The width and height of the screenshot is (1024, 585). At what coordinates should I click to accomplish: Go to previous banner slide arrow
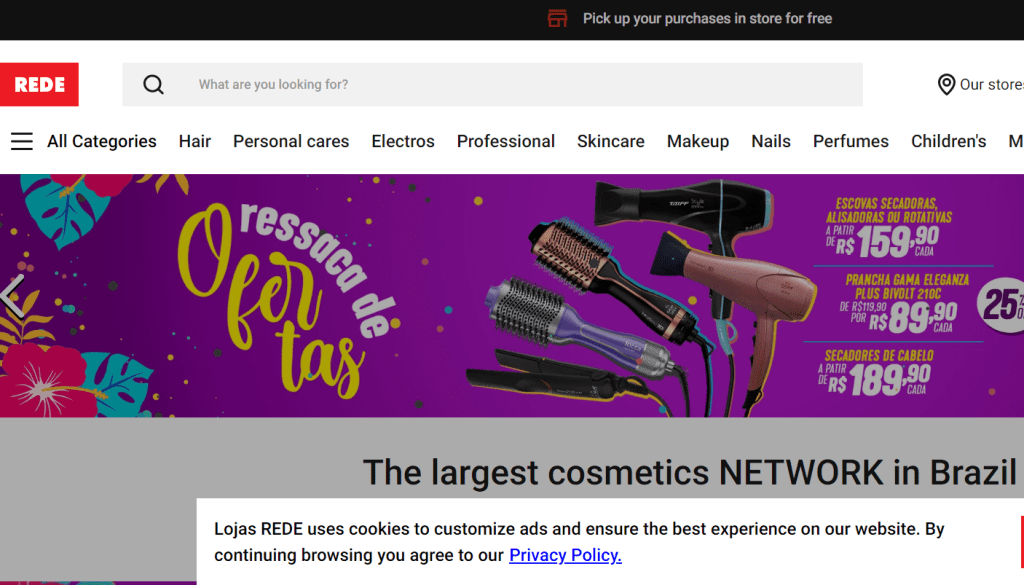13,296
